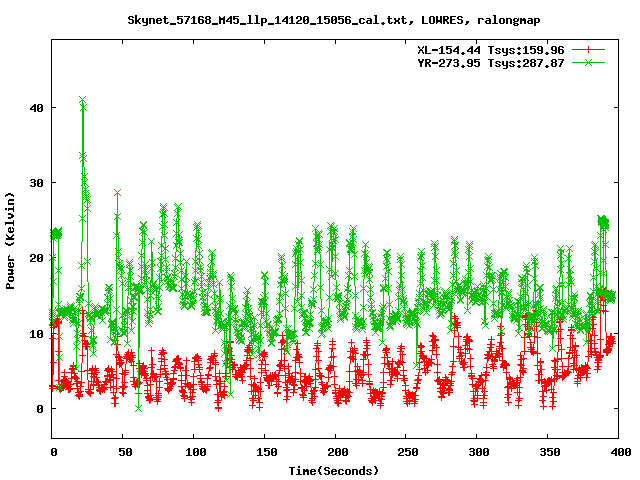Click the x-axis tick label 350
Viewport: 640px width, 480px height.
click(550, 452)
